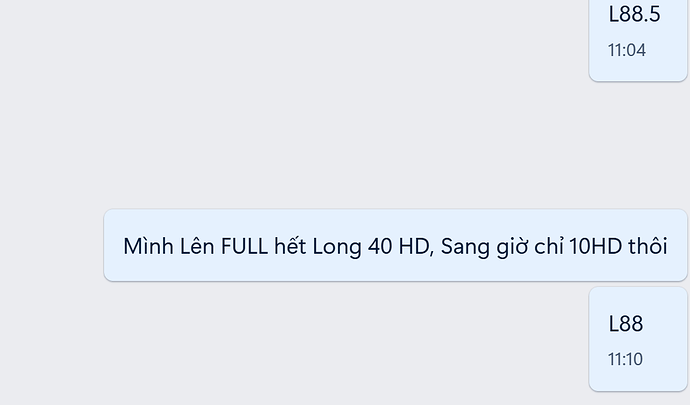Click the word Mình starting the message

point(148,246)
